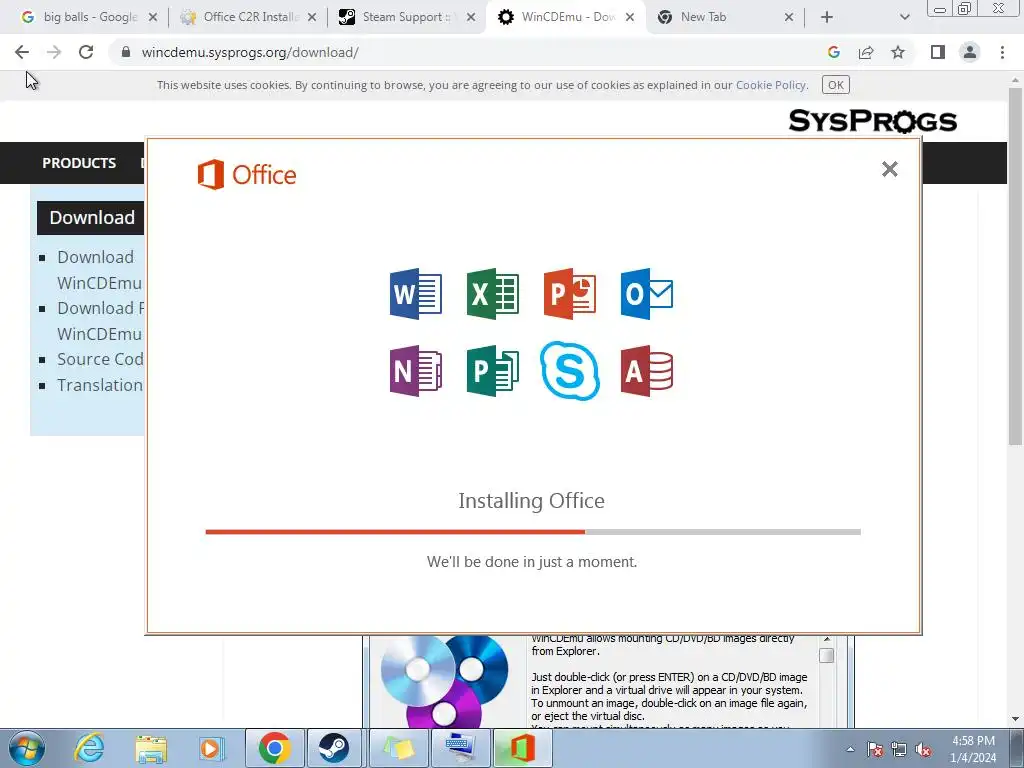Click the Outlook icon in Office installer
This screenshot has width=1024, height=768.
647,294
